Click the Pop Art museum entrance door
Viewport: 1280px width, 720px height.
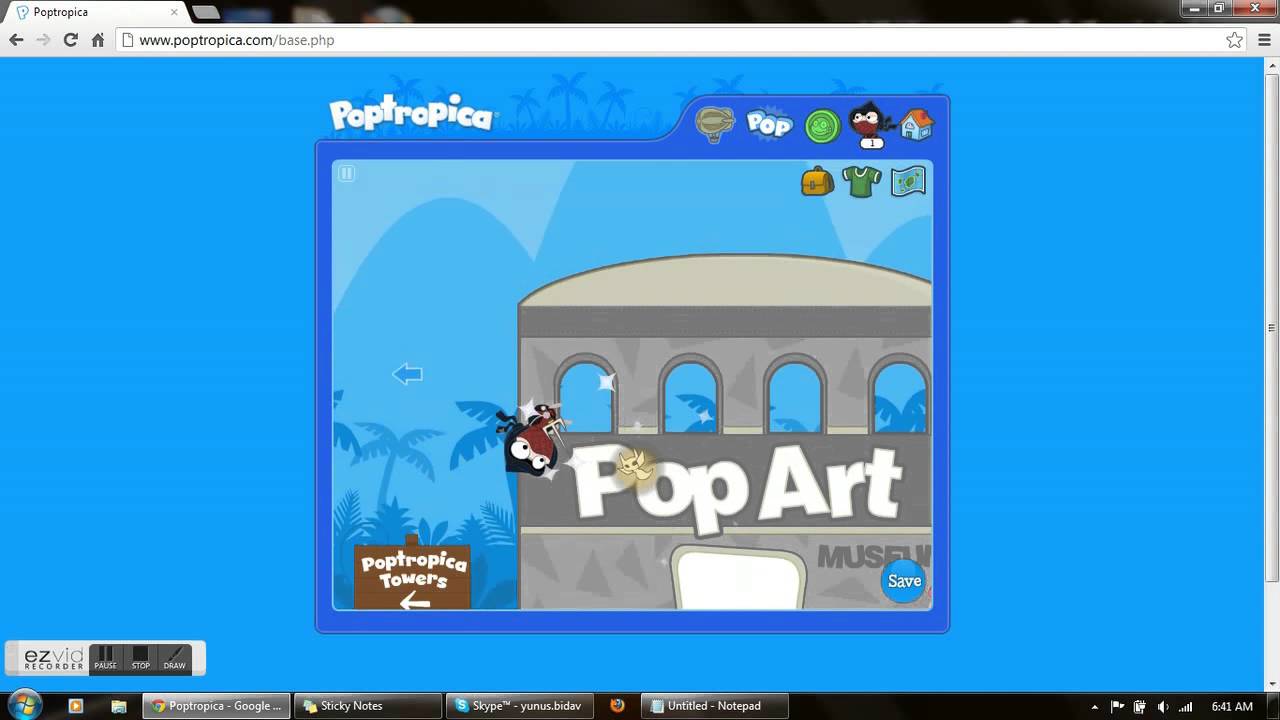click(738, 577)
